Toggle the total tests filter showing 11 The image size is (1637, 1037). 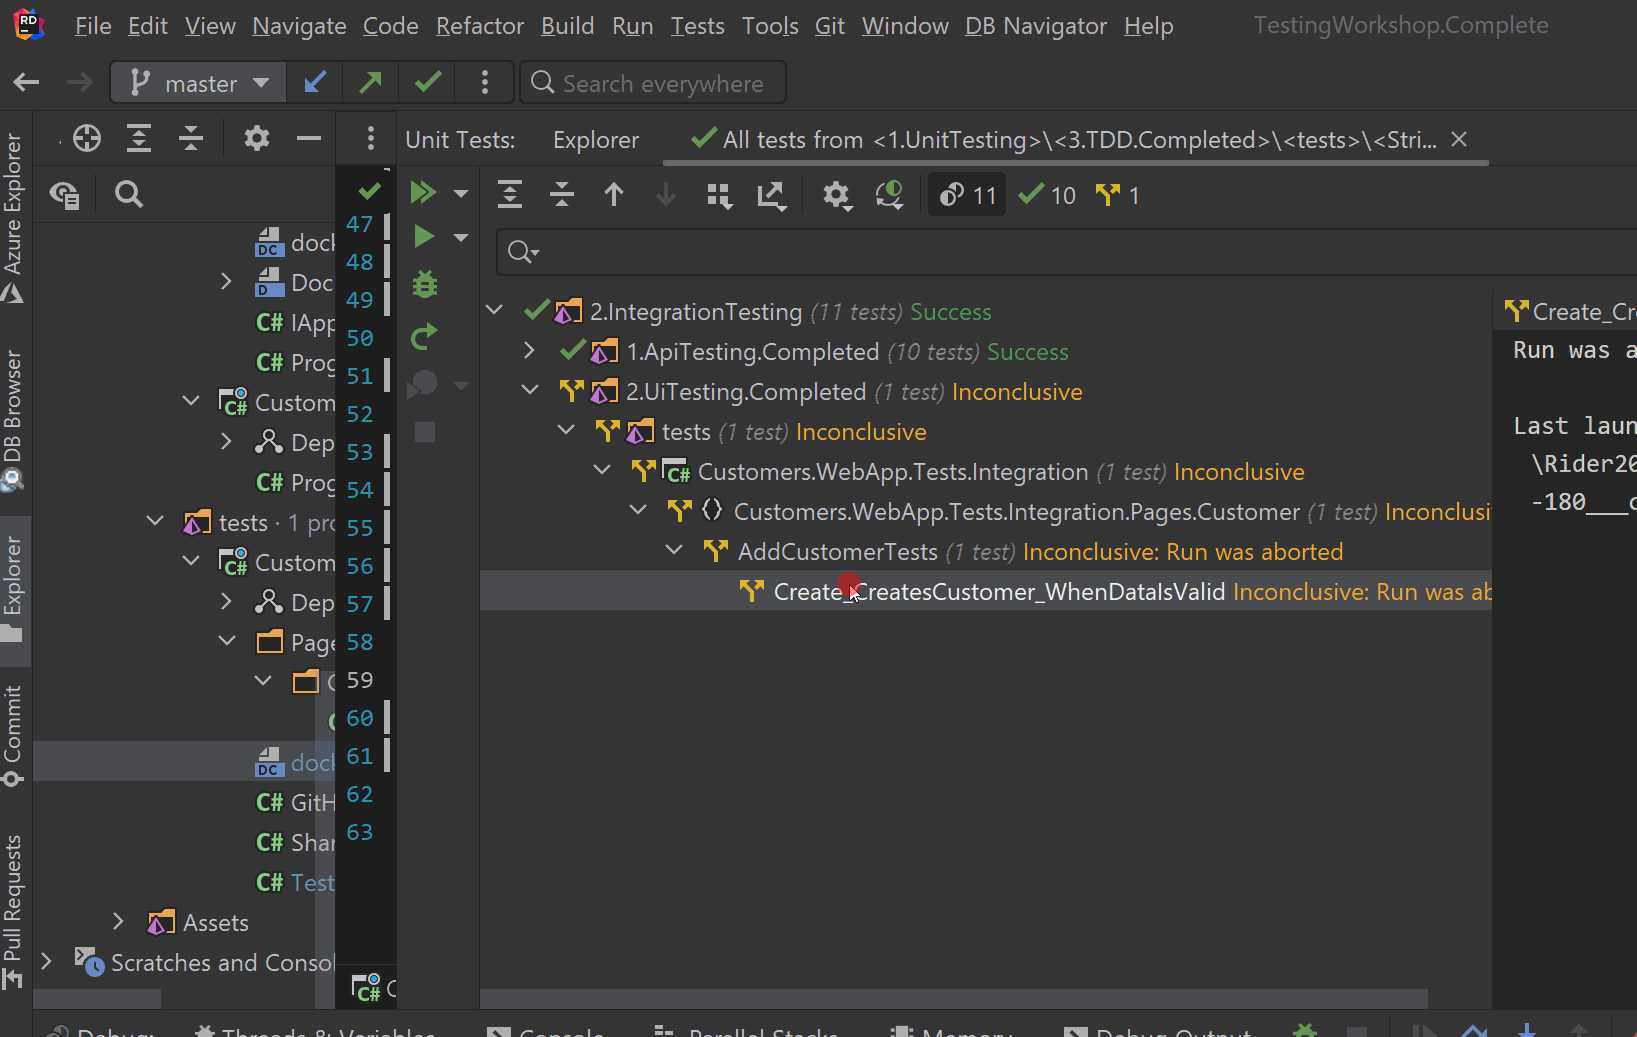click(967, 196)
